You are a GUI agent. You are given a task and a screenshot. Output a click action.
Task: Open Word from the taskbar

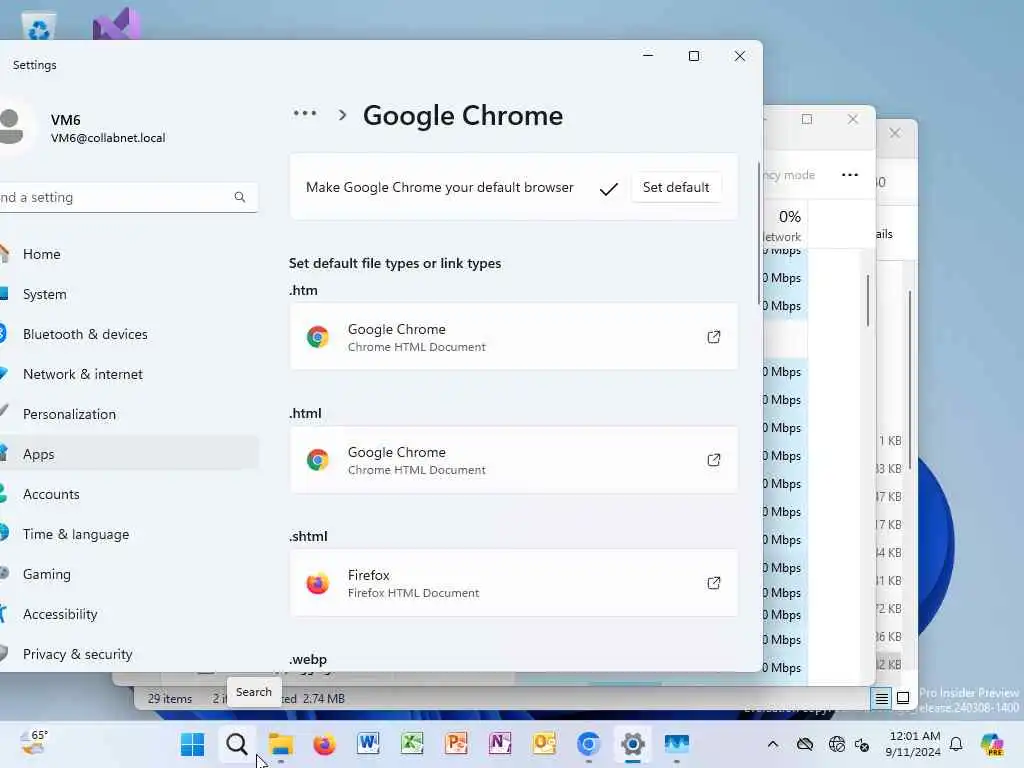(x=368, y=744)
